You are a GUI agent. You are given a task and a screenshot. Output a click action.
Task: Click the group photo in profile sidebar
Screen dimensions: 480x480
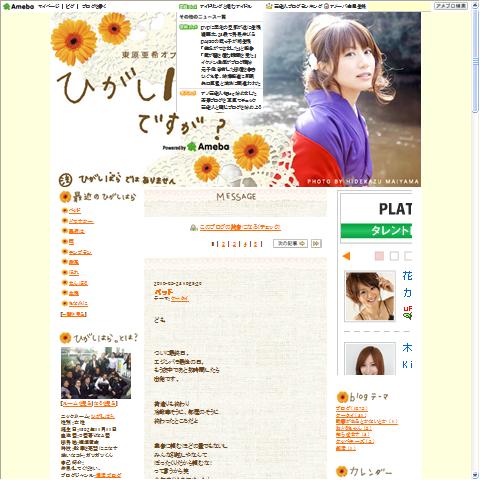[96, 373]
